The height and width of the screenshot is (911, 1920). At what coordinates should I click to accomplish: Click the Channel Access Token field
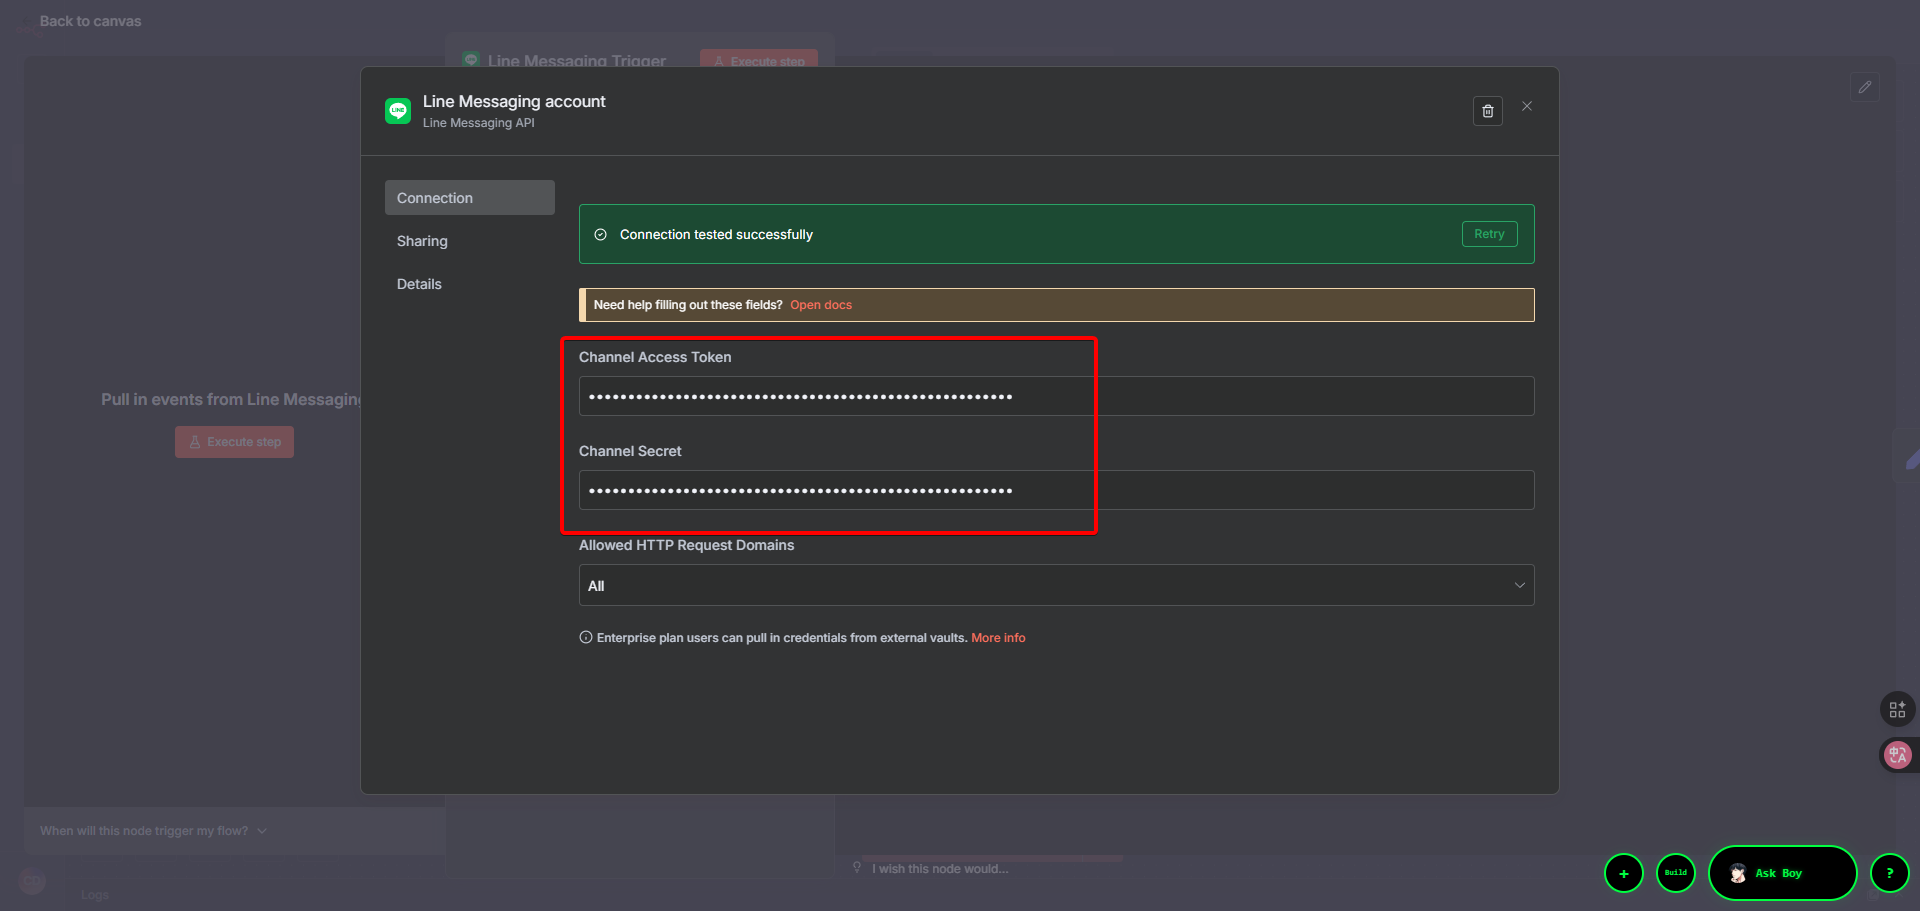pos(1055,397)
